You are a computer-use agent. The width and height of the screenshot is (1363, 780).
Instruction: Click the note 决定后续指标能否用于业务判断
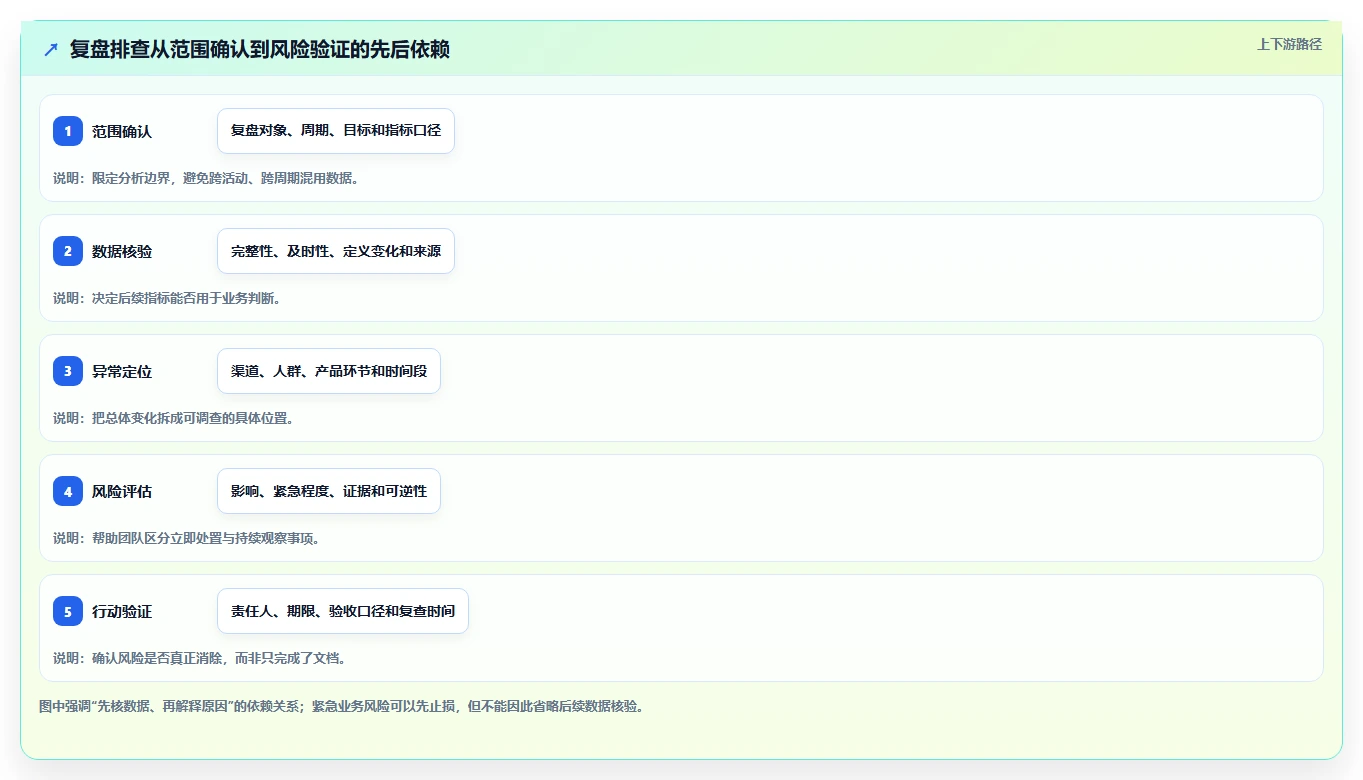(x=167, y=298)
